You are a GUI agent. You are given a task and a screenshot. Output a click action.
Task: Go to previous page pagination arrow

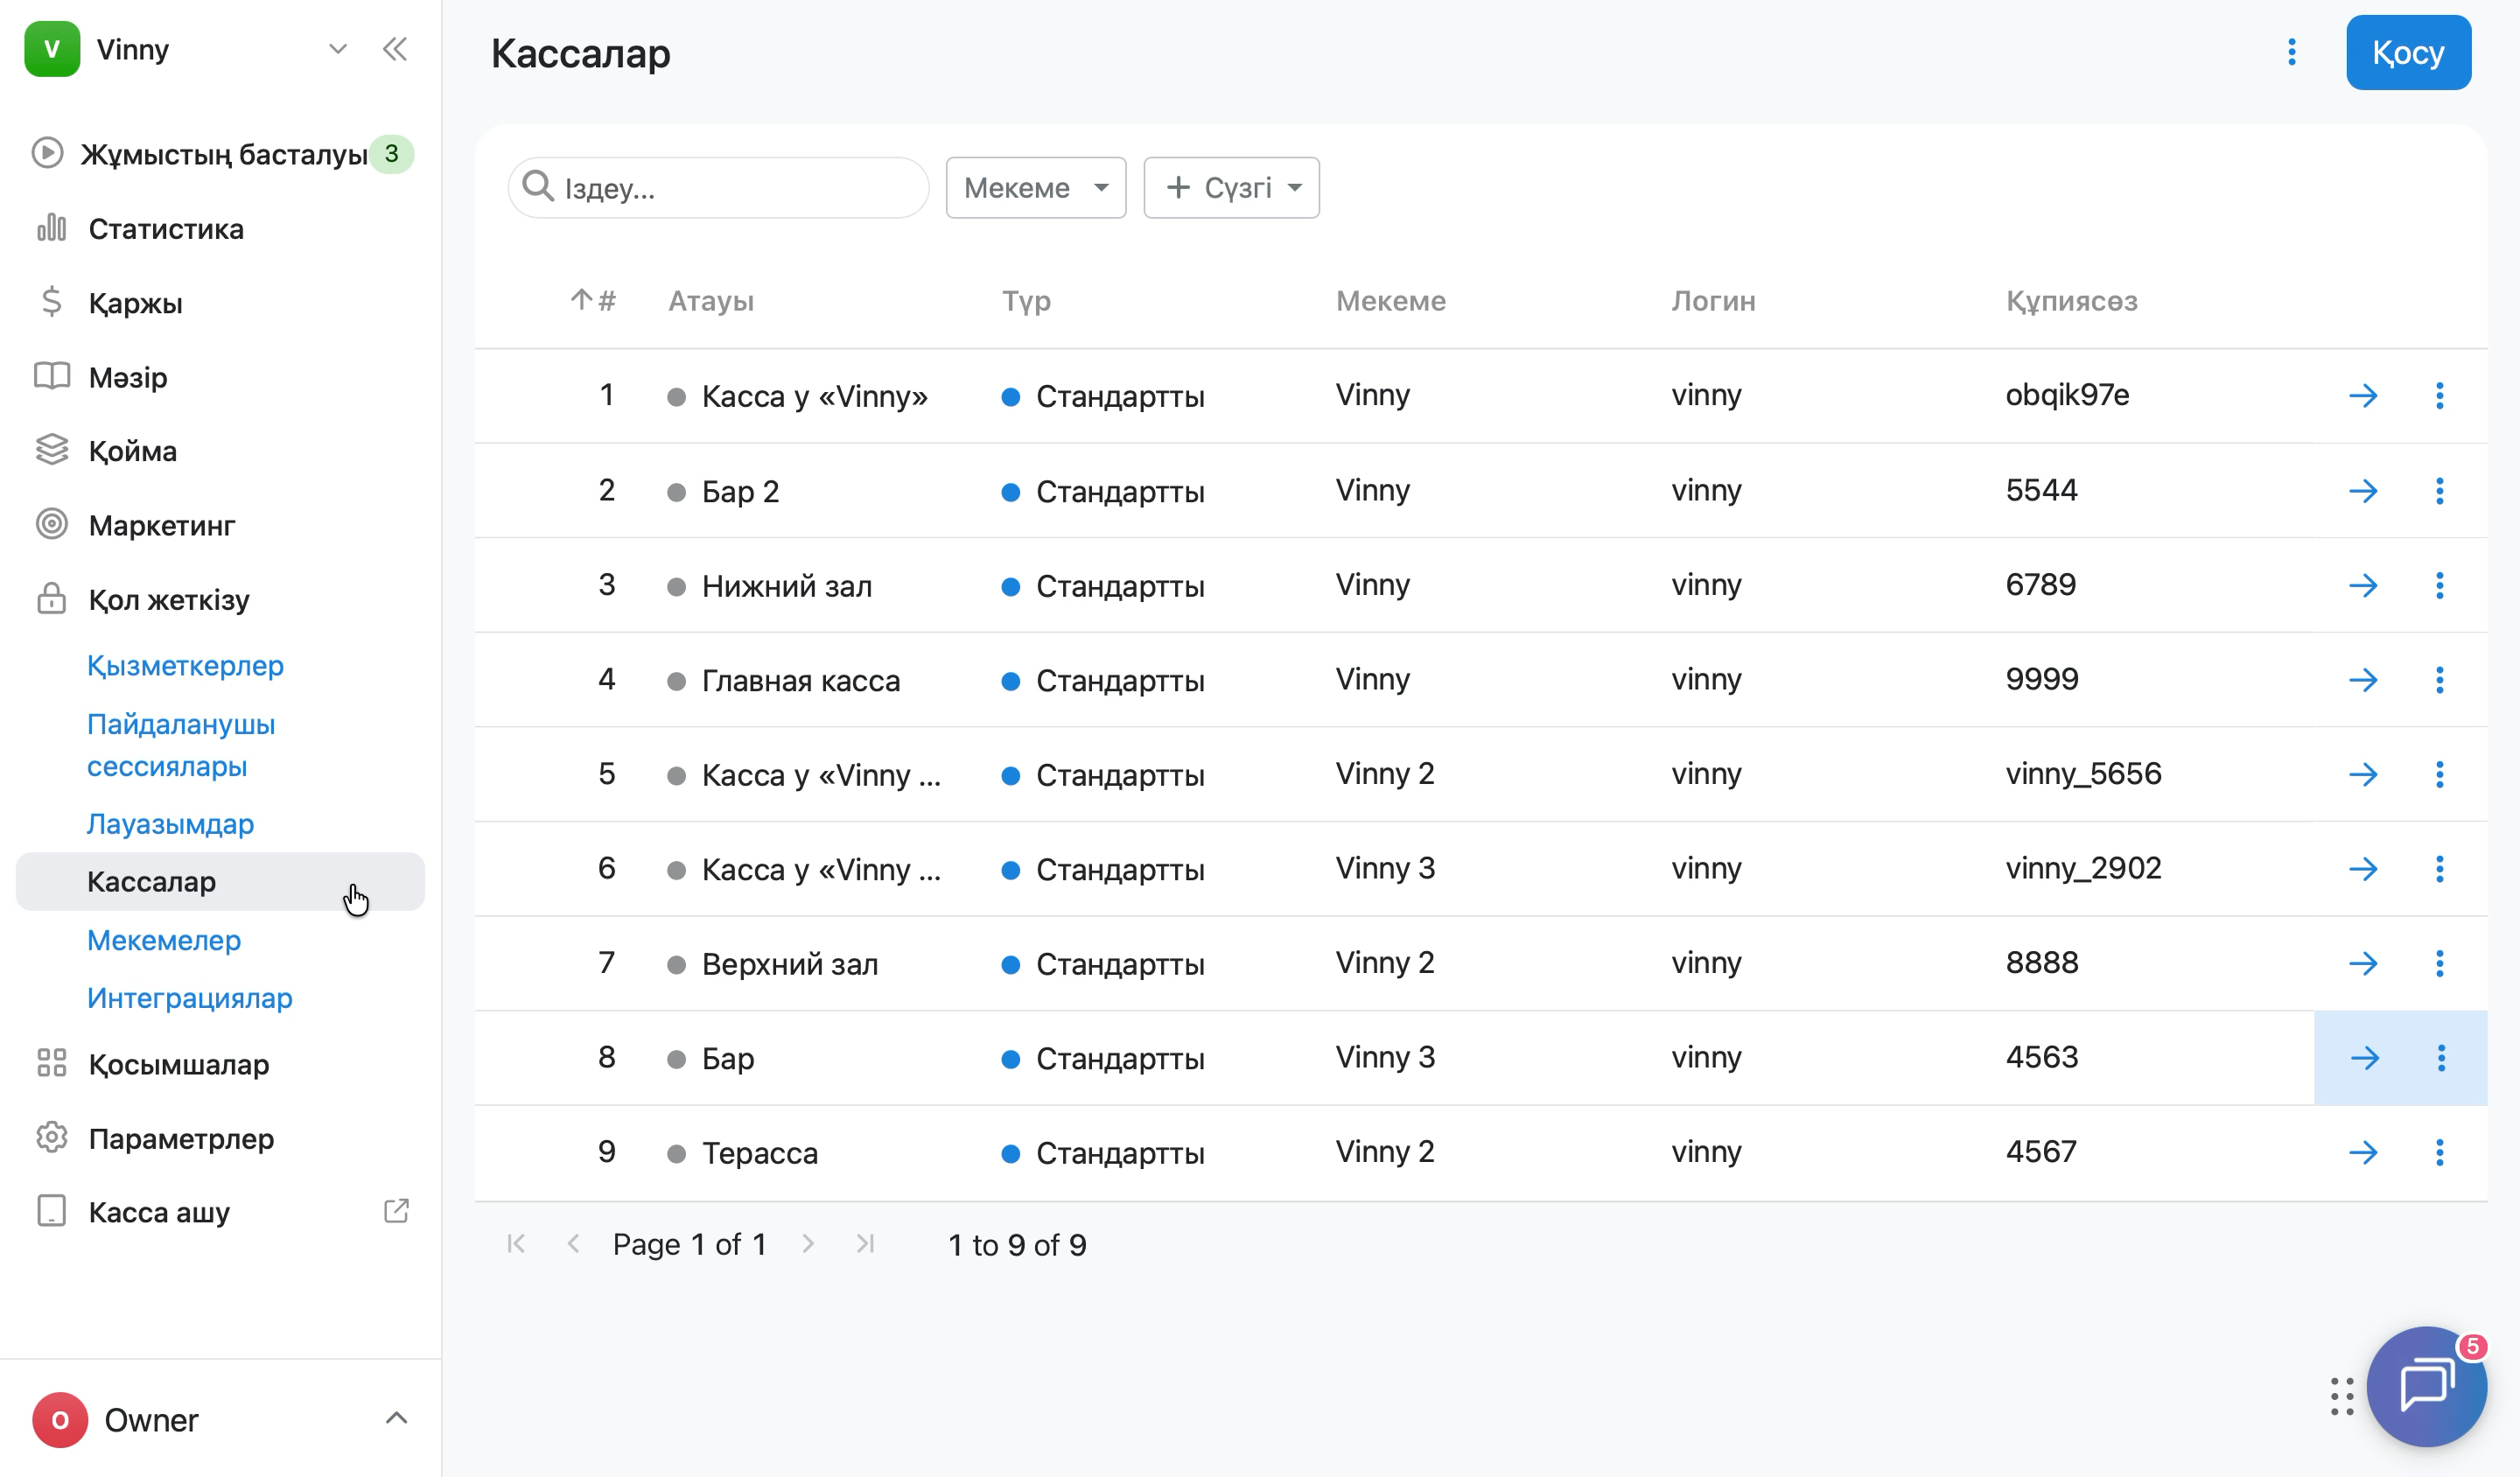573,1243
